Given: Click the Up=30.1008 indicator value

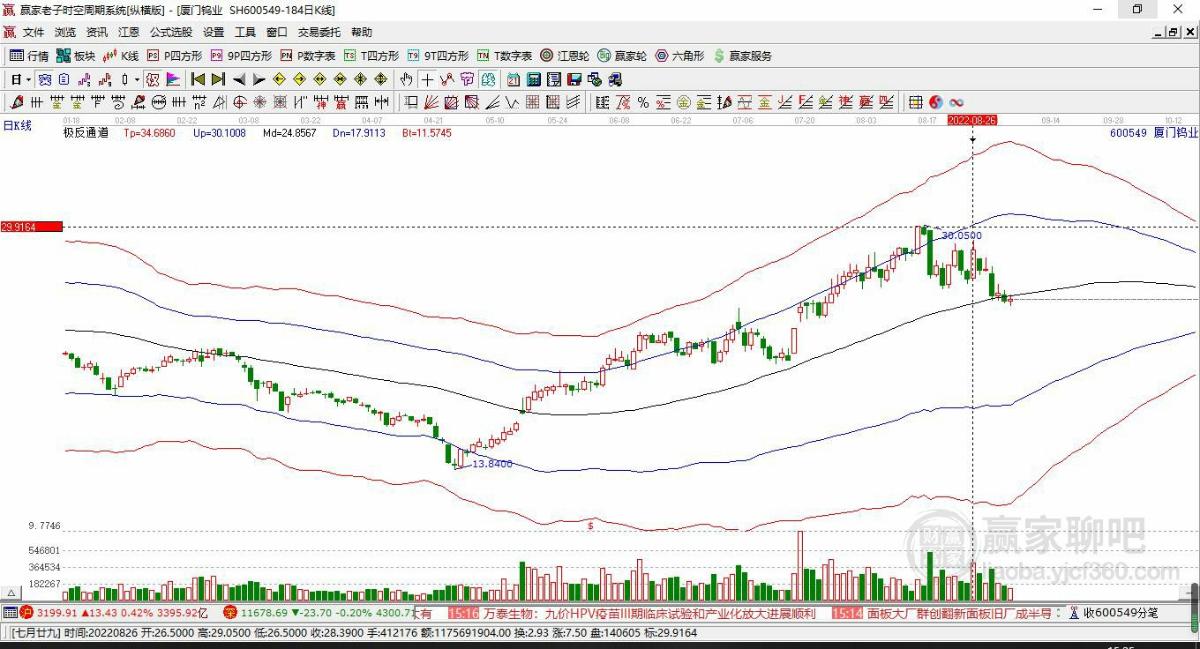Looking at the screenshot, I should pyautogui.click(x=219, y=132).
